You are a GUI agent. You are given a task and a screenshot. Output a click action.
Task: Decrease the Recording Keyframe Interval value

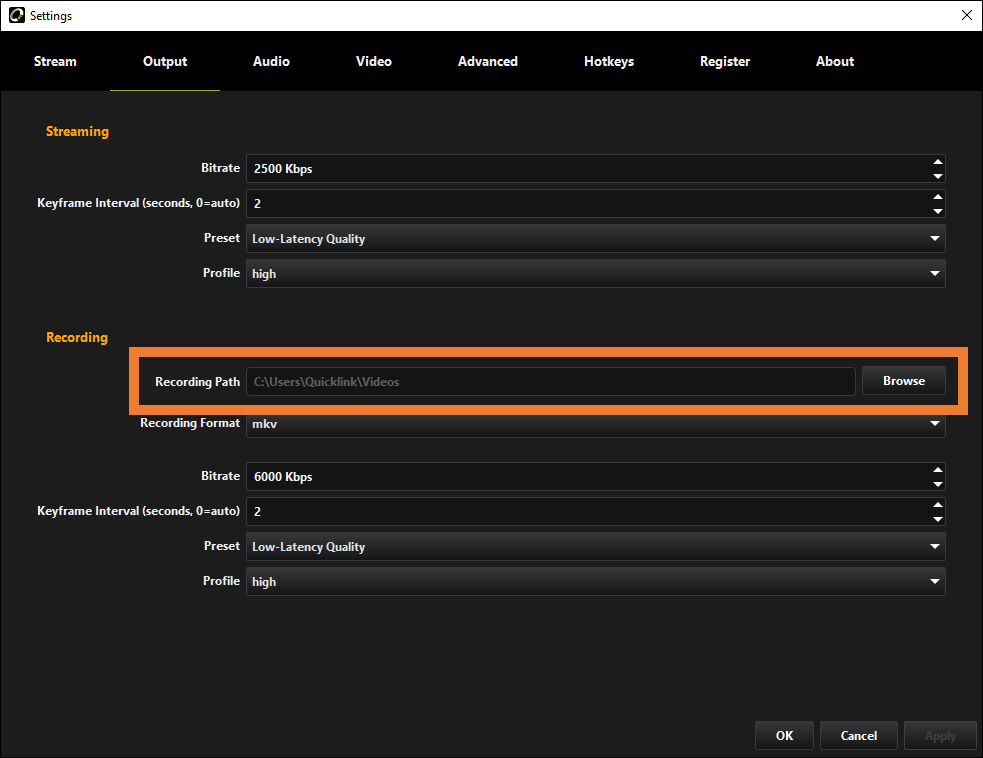point(938,519)
